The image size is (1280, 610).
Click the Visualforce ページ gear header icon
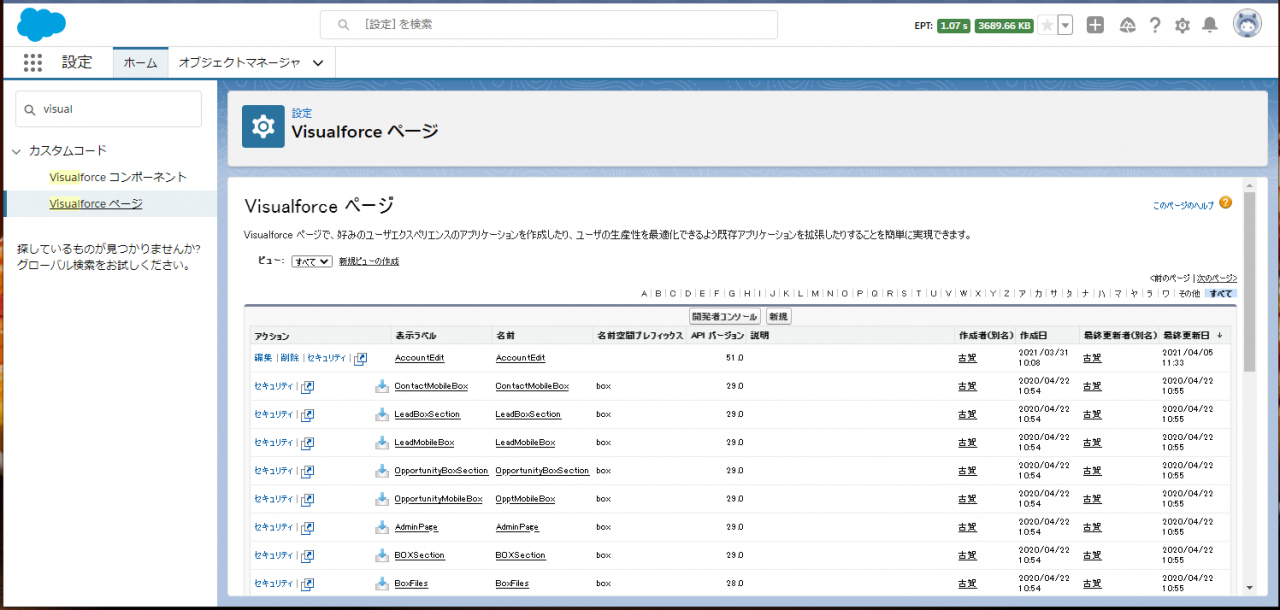pyautogui.click(x=263, y=126)
